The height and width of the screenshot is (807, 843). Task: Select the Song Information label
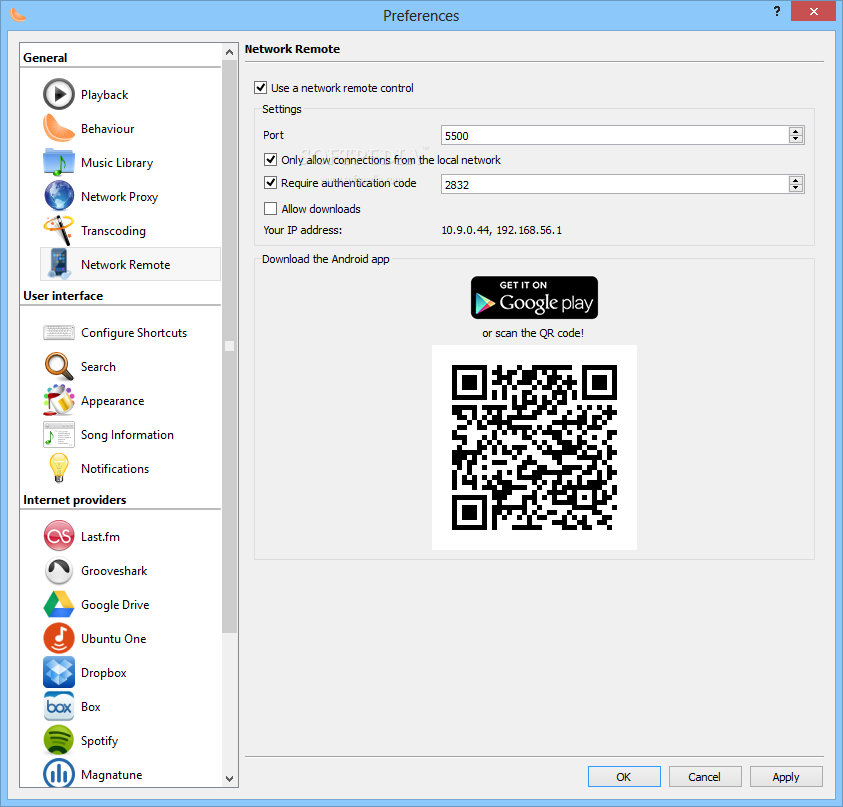127,434
